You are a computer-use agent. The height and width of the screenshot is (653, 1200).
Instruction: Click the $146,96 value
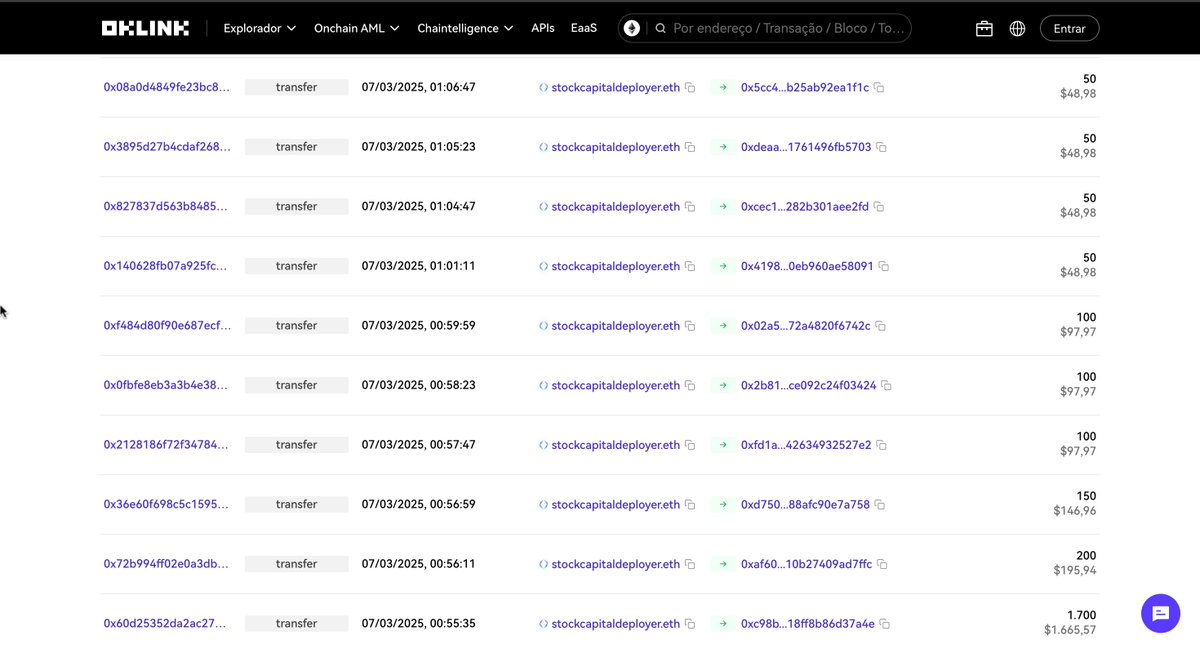[x=1075, y=511]
